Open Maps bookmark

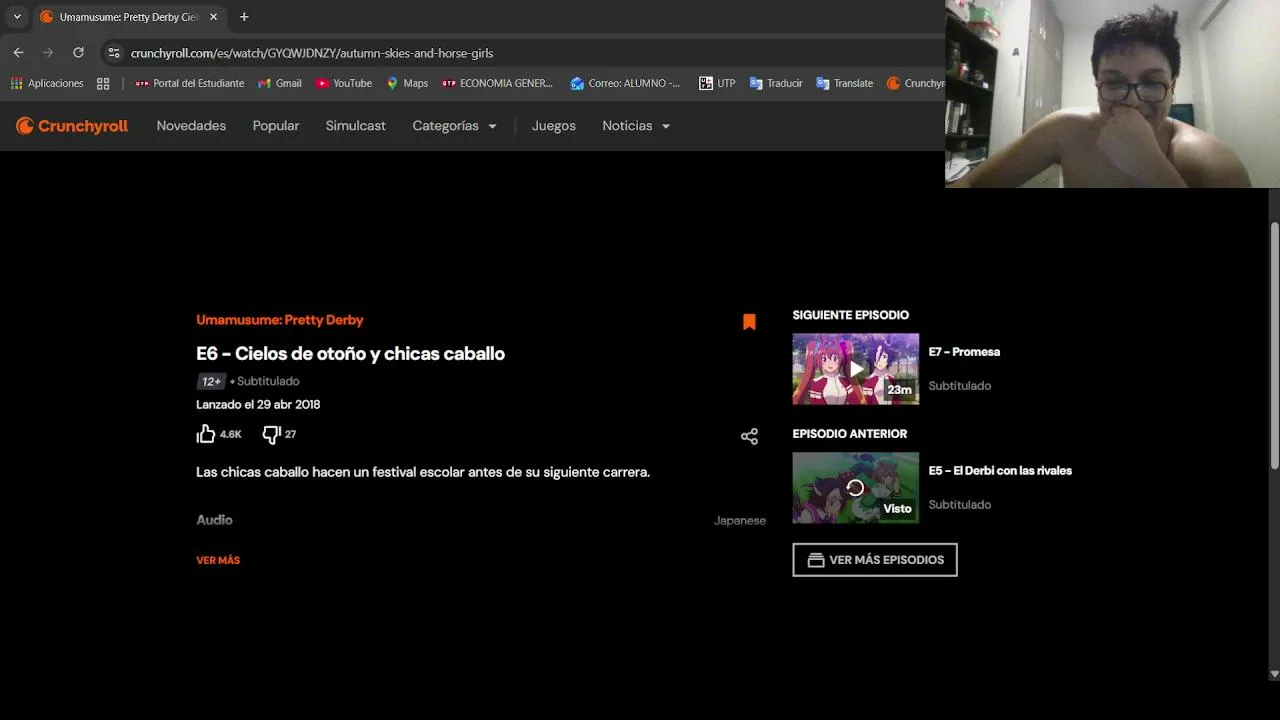pos(407,83)
